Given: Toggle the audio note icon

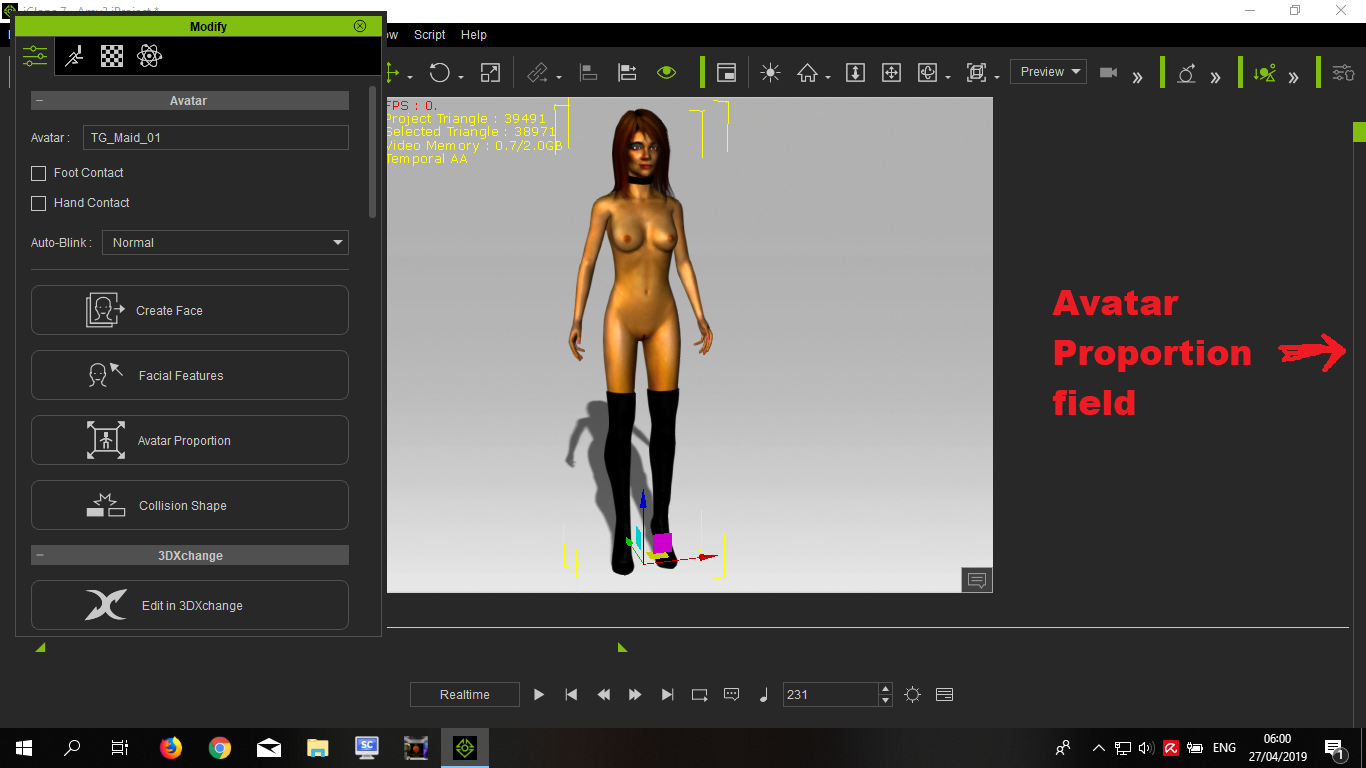Looking at the screenshot, I should point(764,694).
